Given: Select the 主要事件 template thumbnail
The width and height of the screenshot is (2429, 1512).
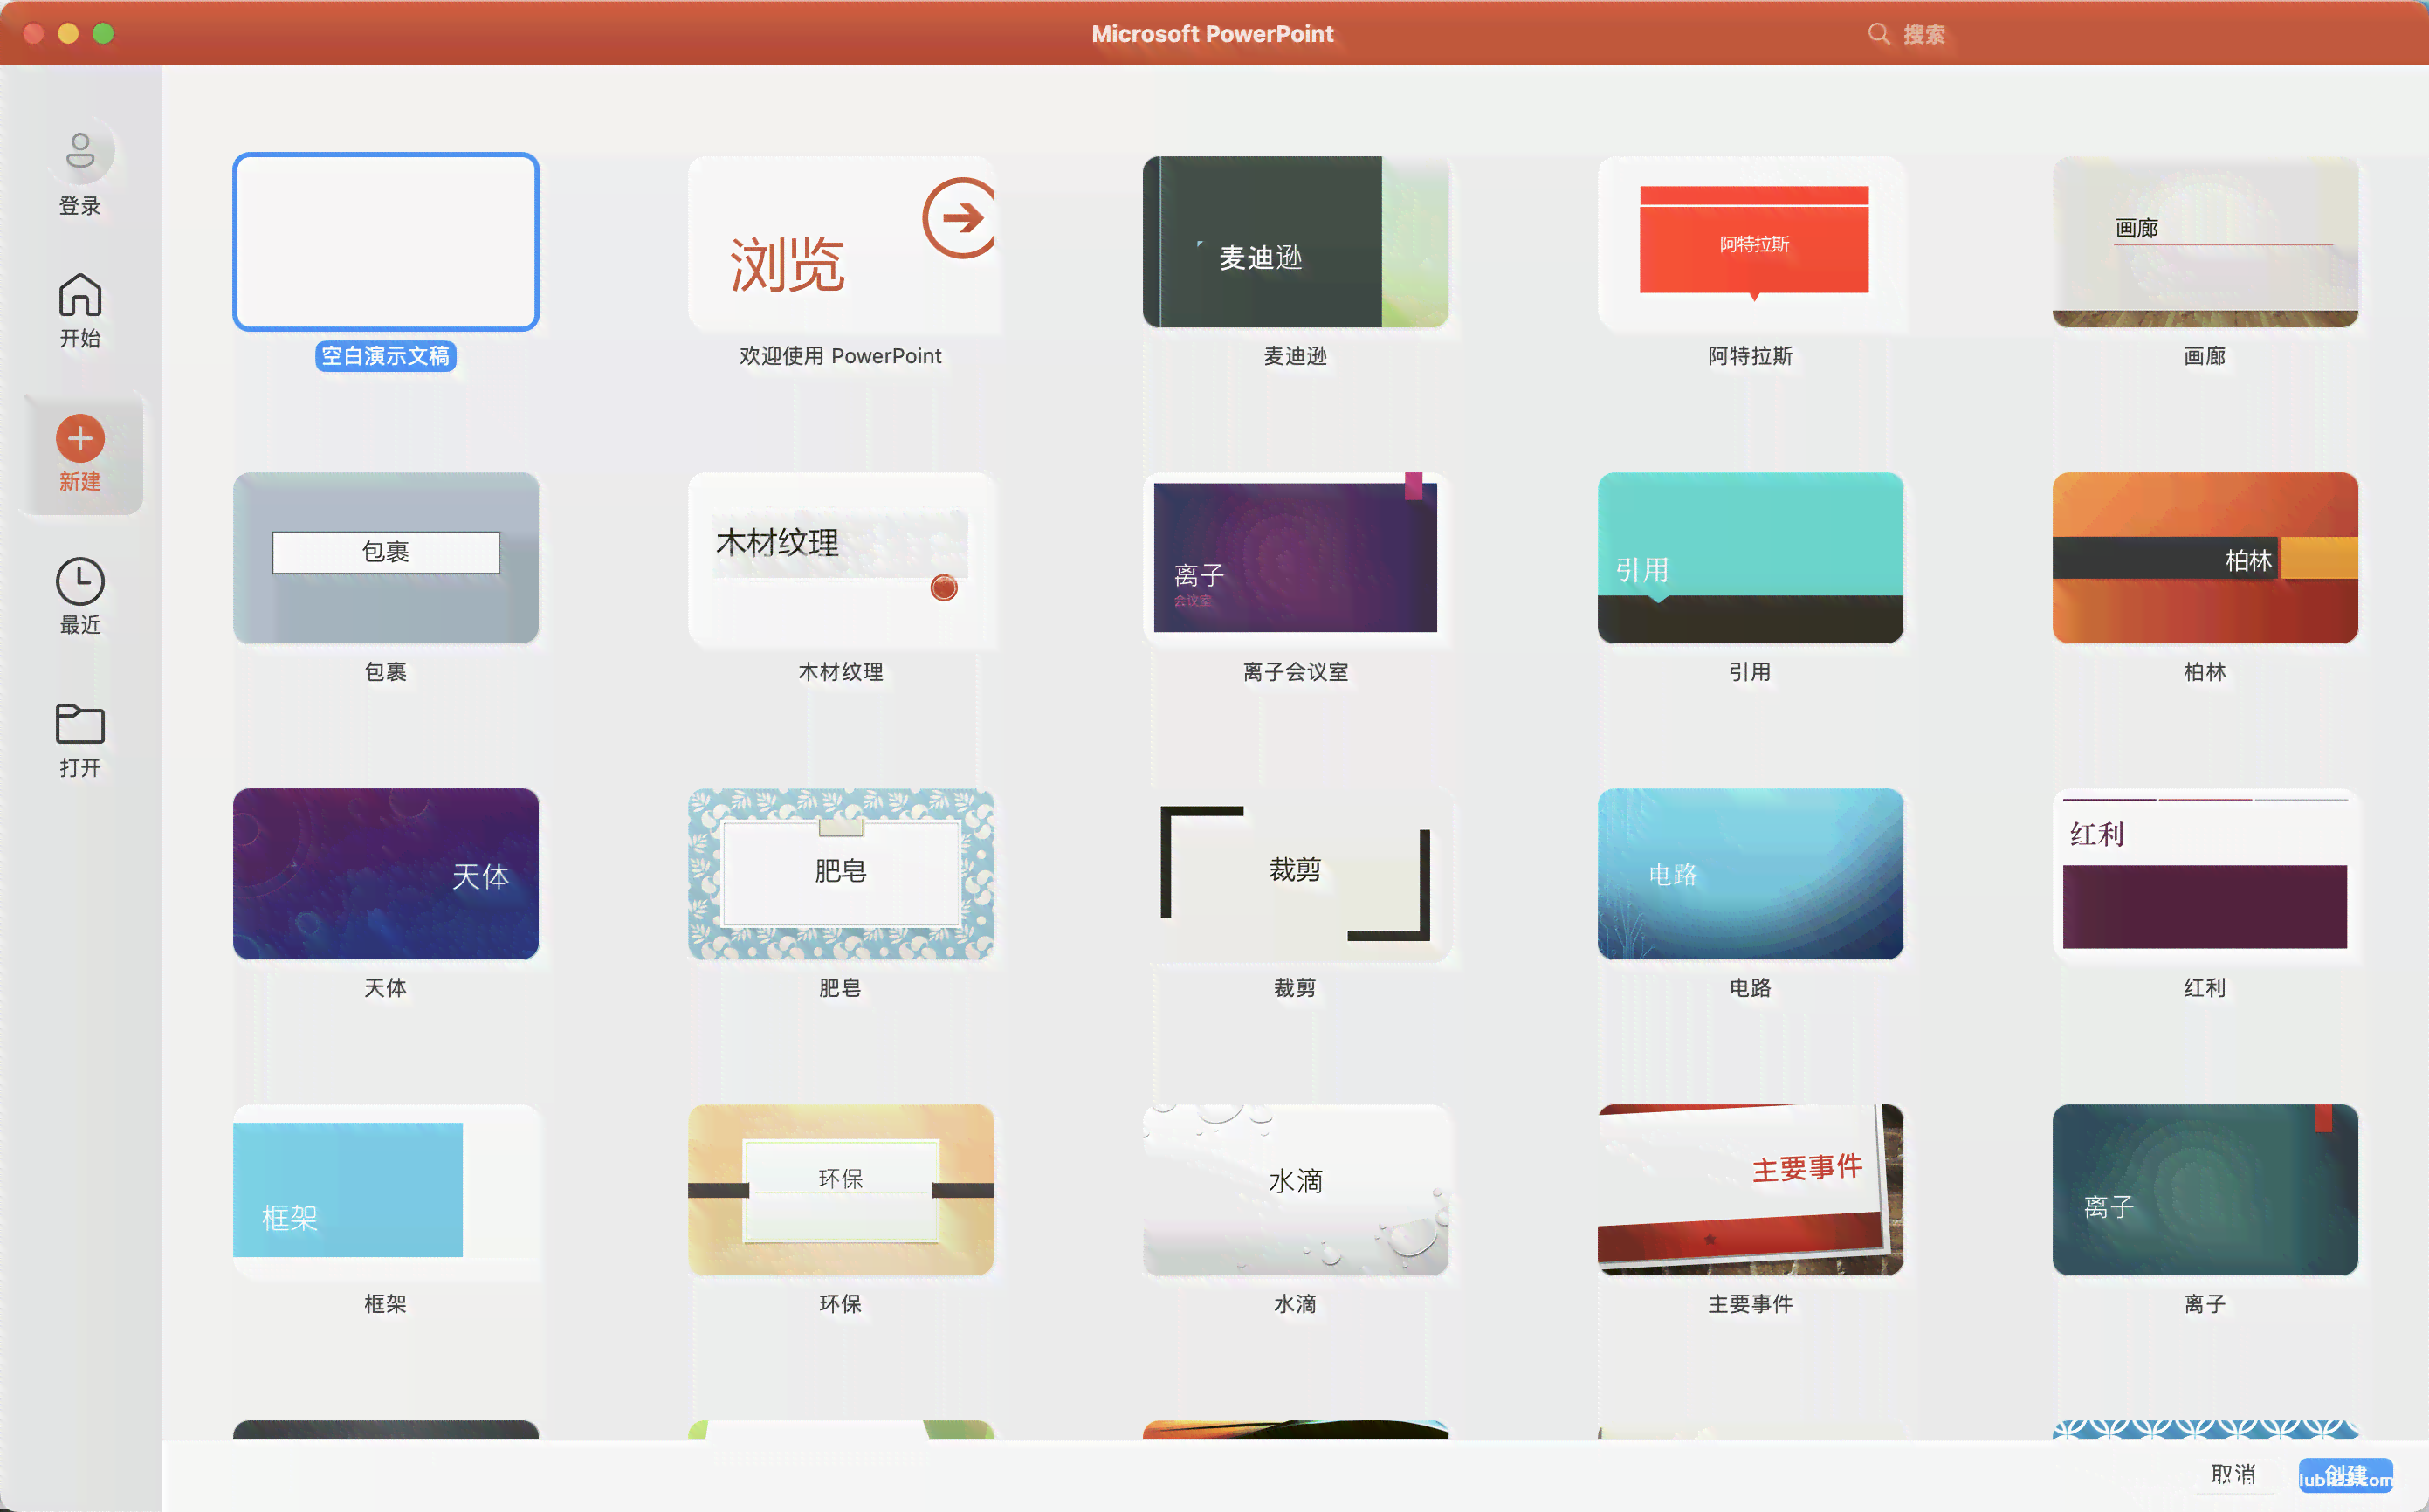Looking at the screenshot, I should pos(1751,1189).
